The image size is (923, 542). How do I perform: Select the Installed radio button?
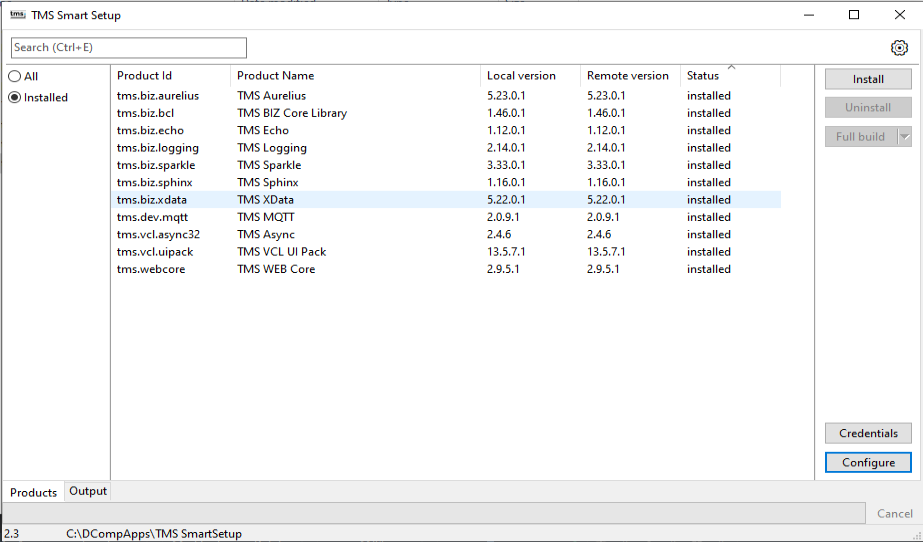(x=15, y=98)
